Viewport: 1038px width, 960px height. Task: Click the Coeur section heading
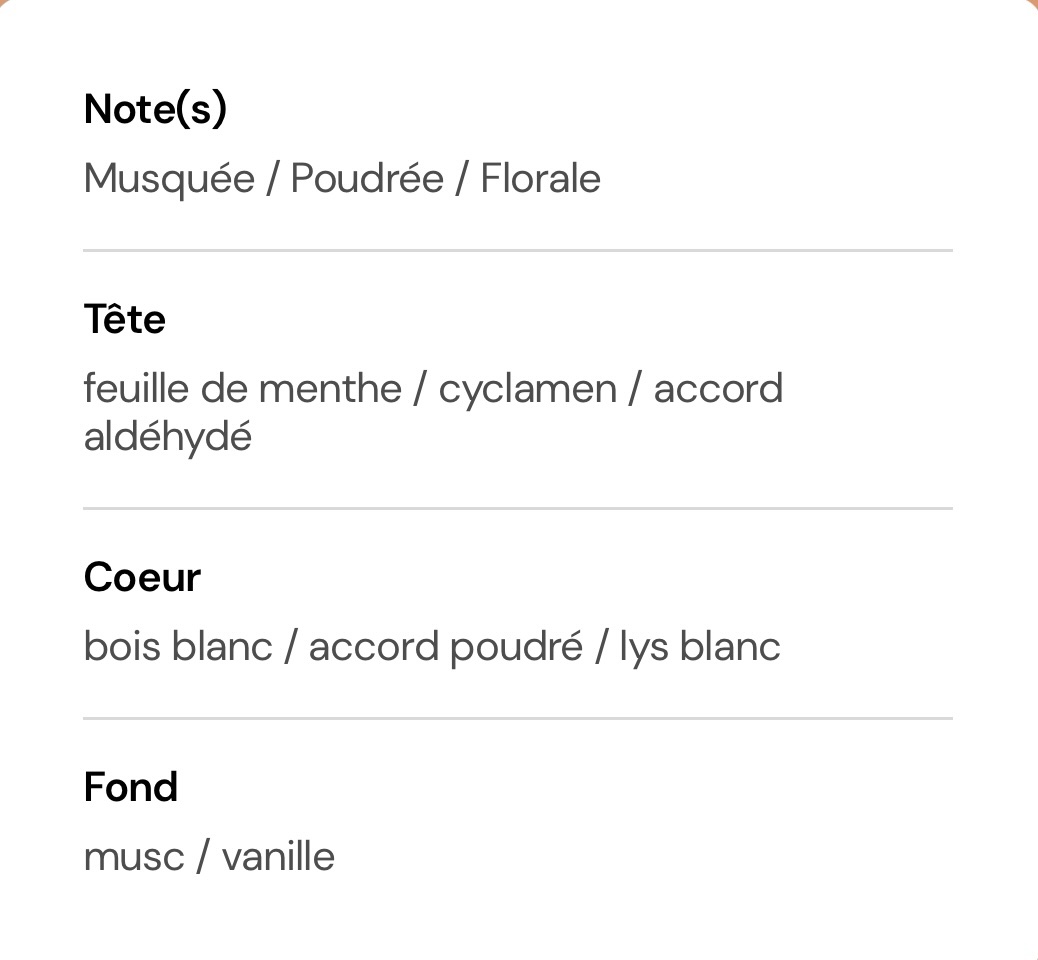tap(142, 577)
